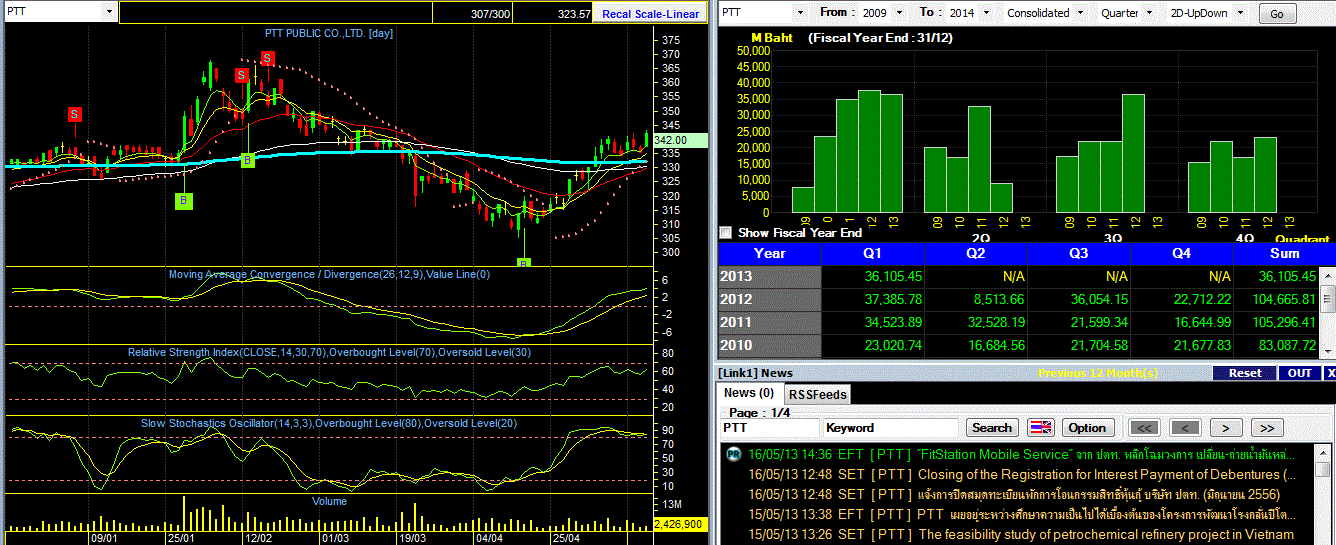The image size is (1336, 545).
Task: Select the 2013 year row header
Action: 769,277
